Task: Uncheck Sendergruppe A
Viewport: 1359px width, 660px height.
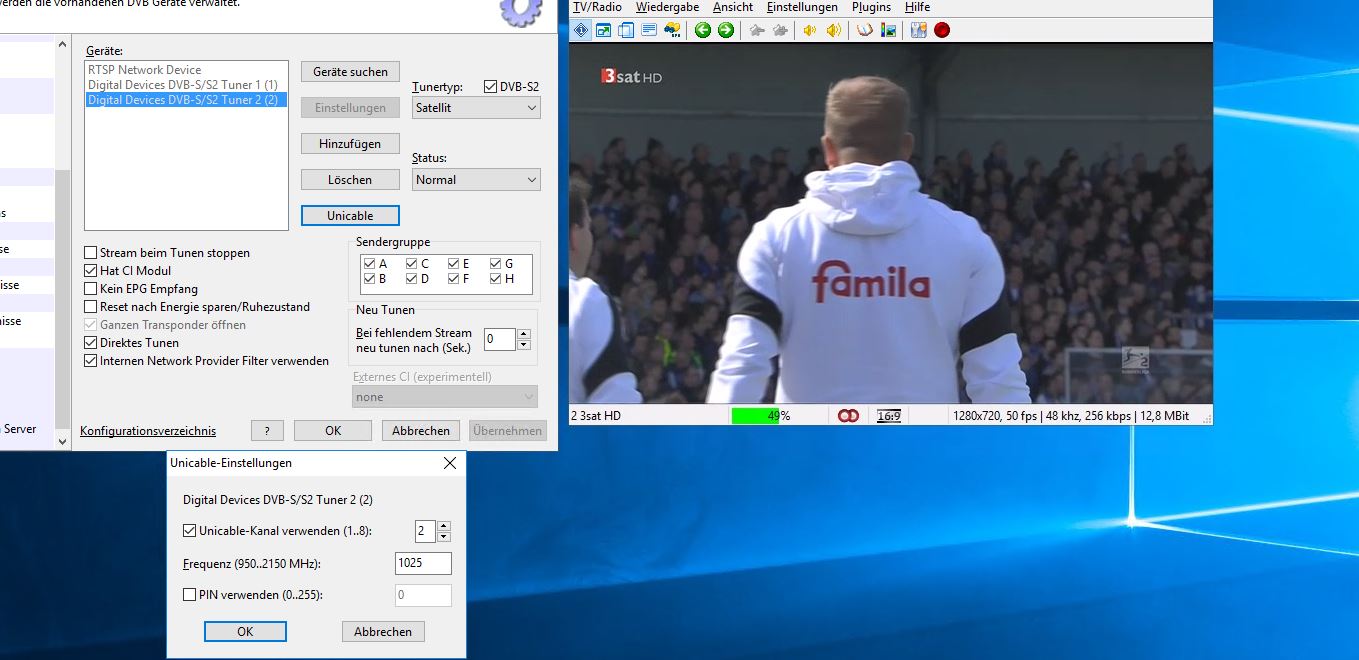Action: coord(369,264)
